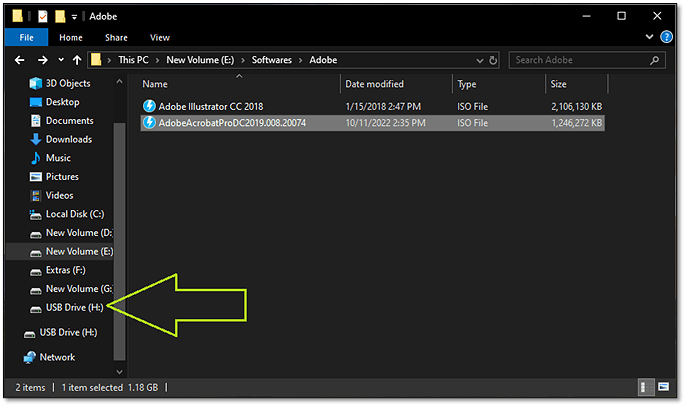Switch to Details view in status bar
The height and width of the screenshot is (407, 686).
tap(646, 387)
